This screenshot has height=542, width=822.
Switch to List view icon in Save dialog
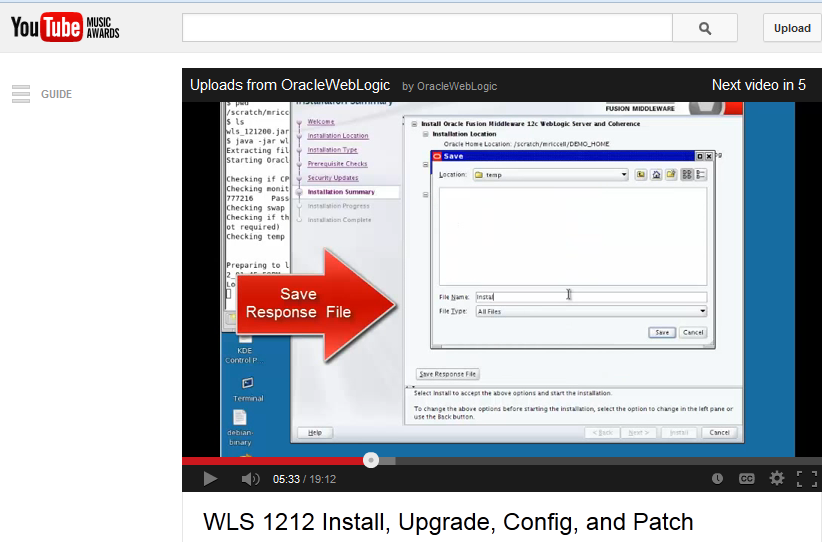(686, 175)
